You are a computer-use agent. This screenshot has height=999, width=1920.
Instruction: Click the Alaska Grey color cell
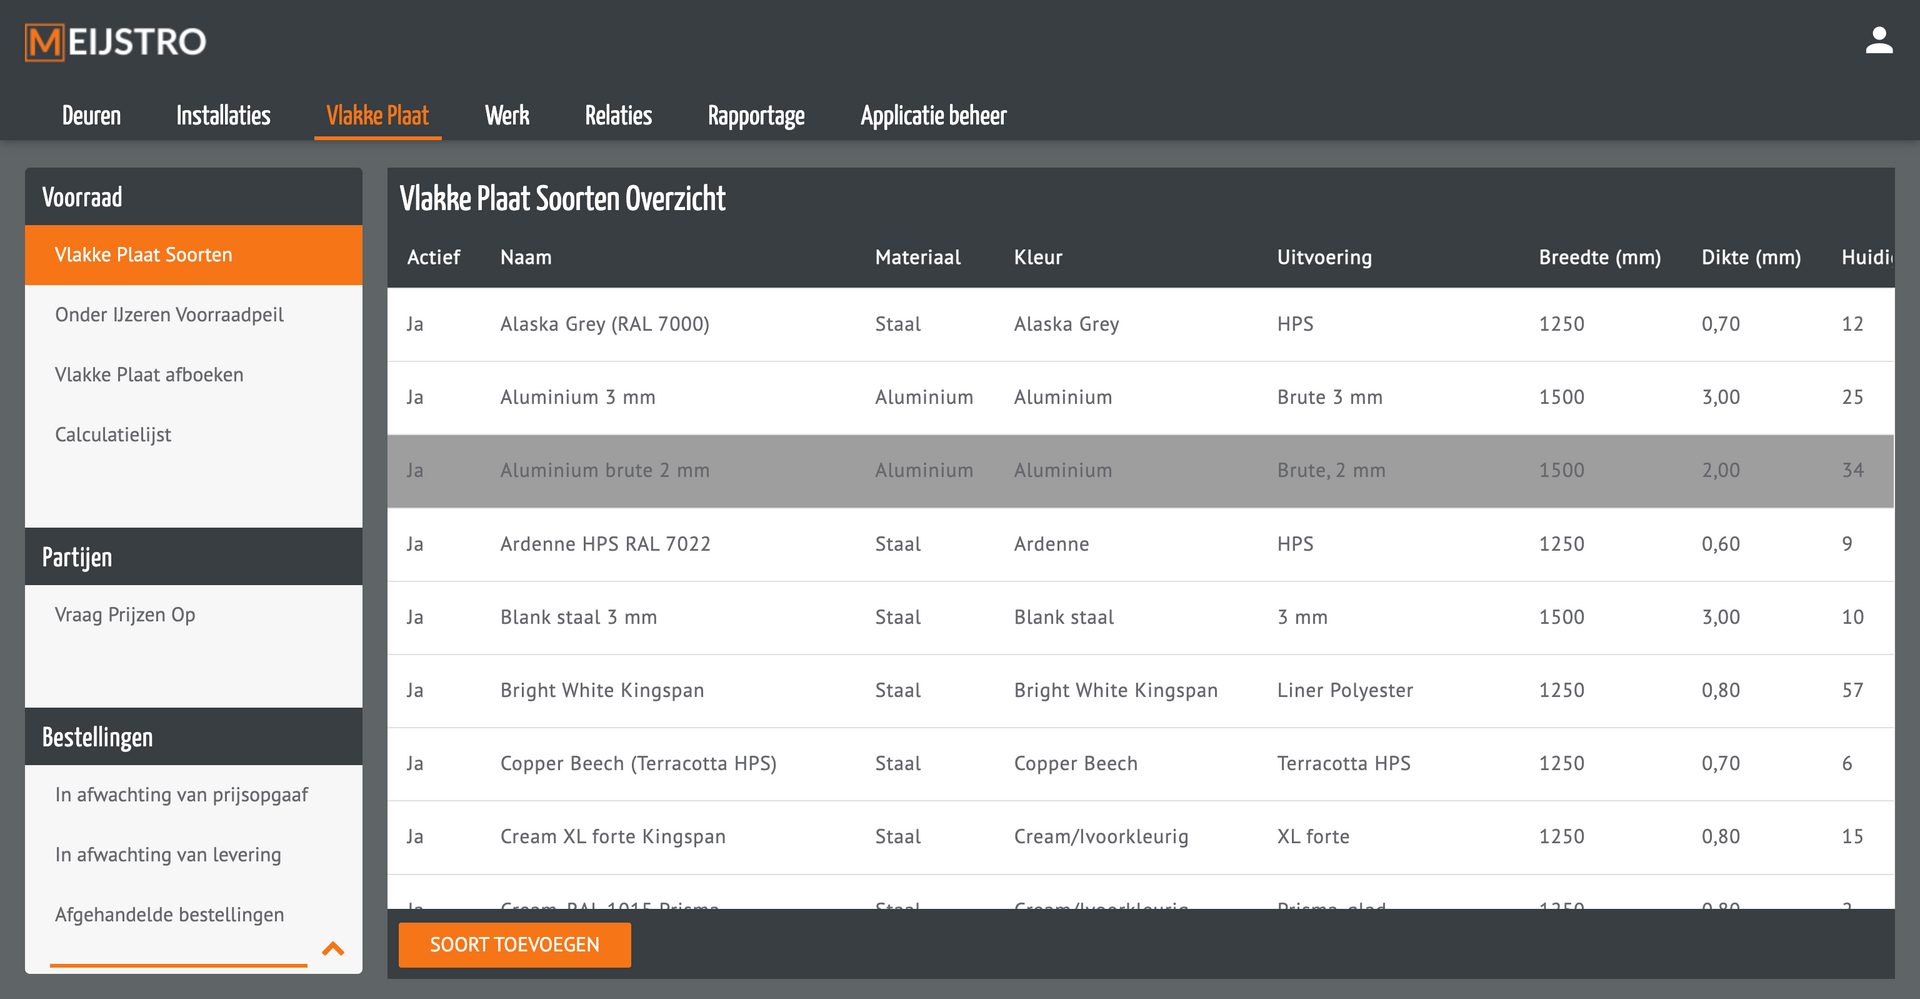coord(1066,324)
